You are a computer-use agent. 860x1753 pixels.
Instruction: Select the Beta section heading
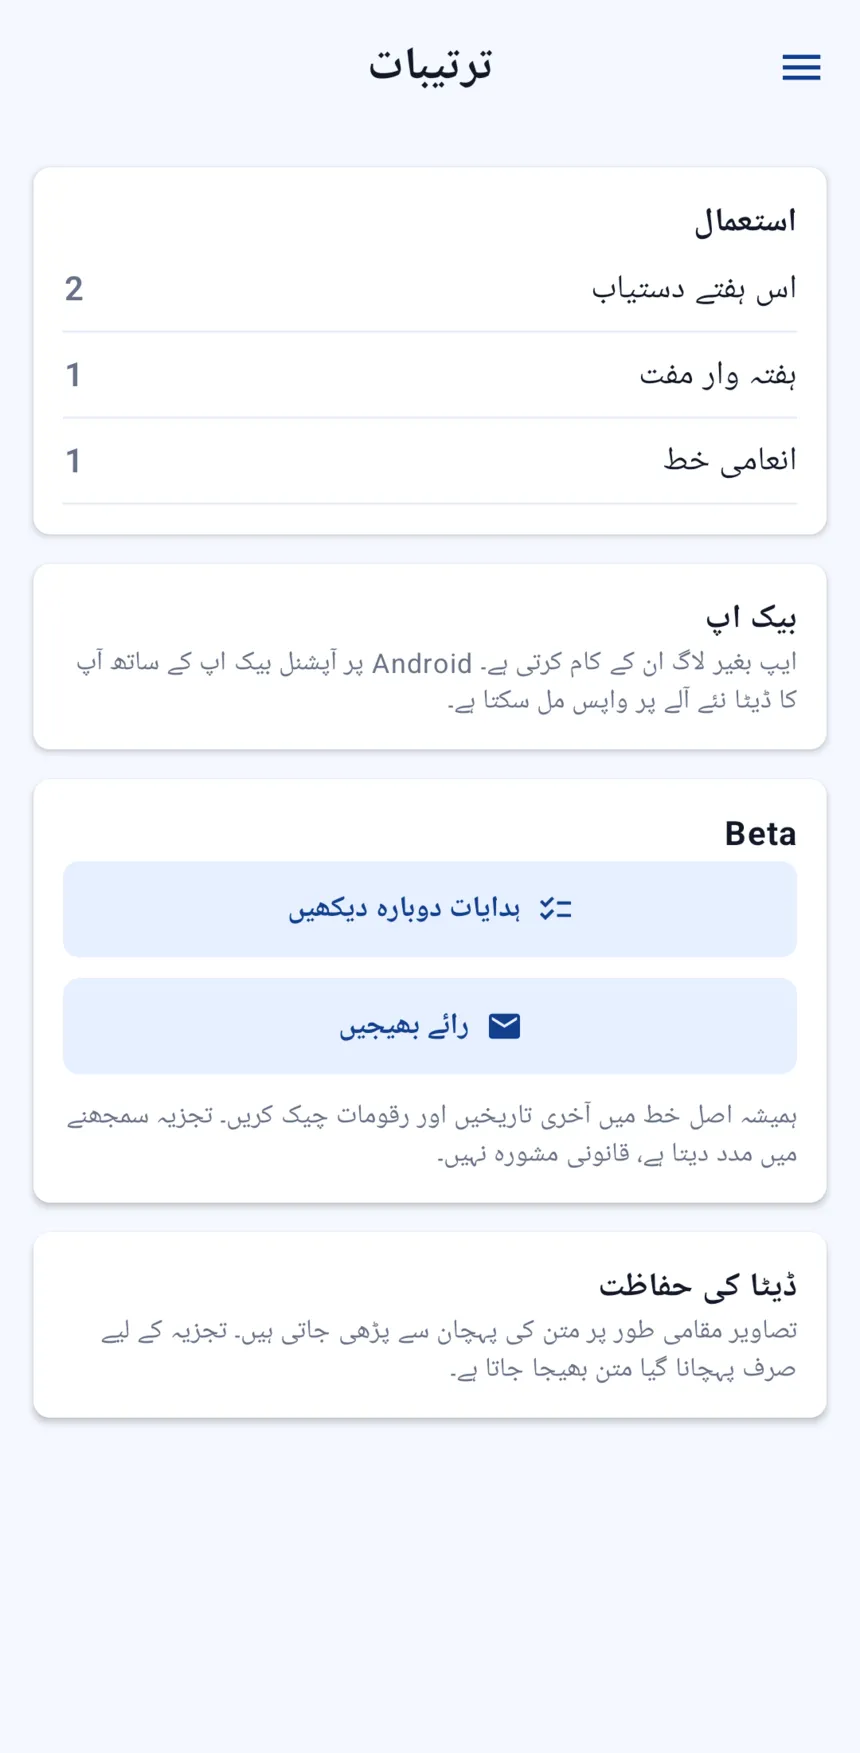761,833
